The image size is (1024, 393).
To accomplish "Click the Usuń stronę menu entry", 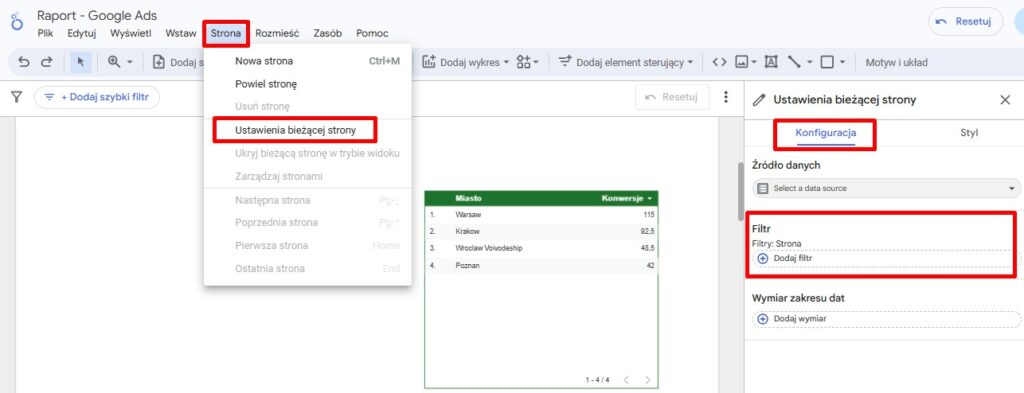I will (308, 106).
